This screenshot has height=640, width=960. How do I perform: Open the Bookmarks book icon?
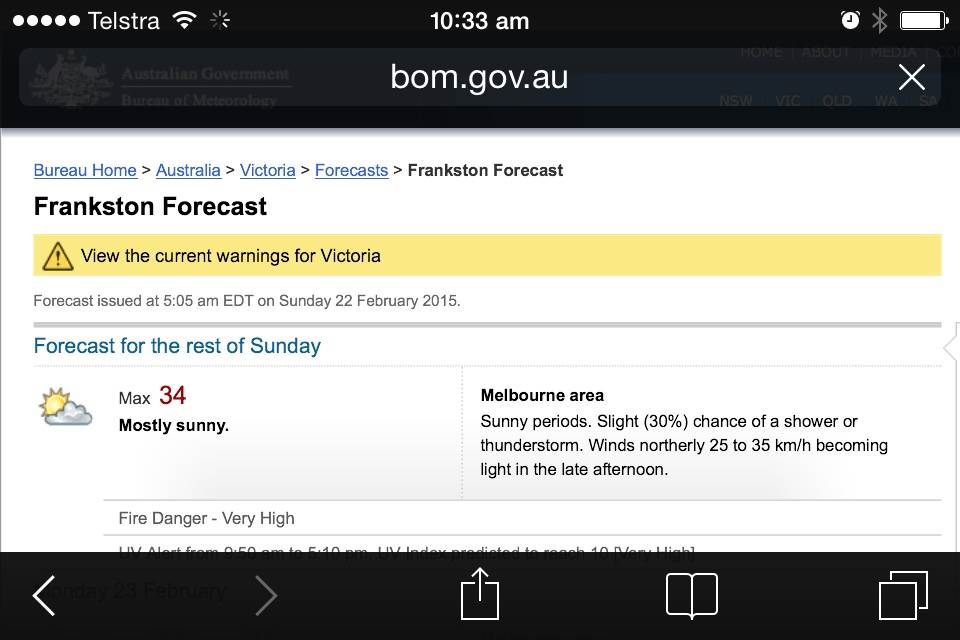click(x=691, y=596)
